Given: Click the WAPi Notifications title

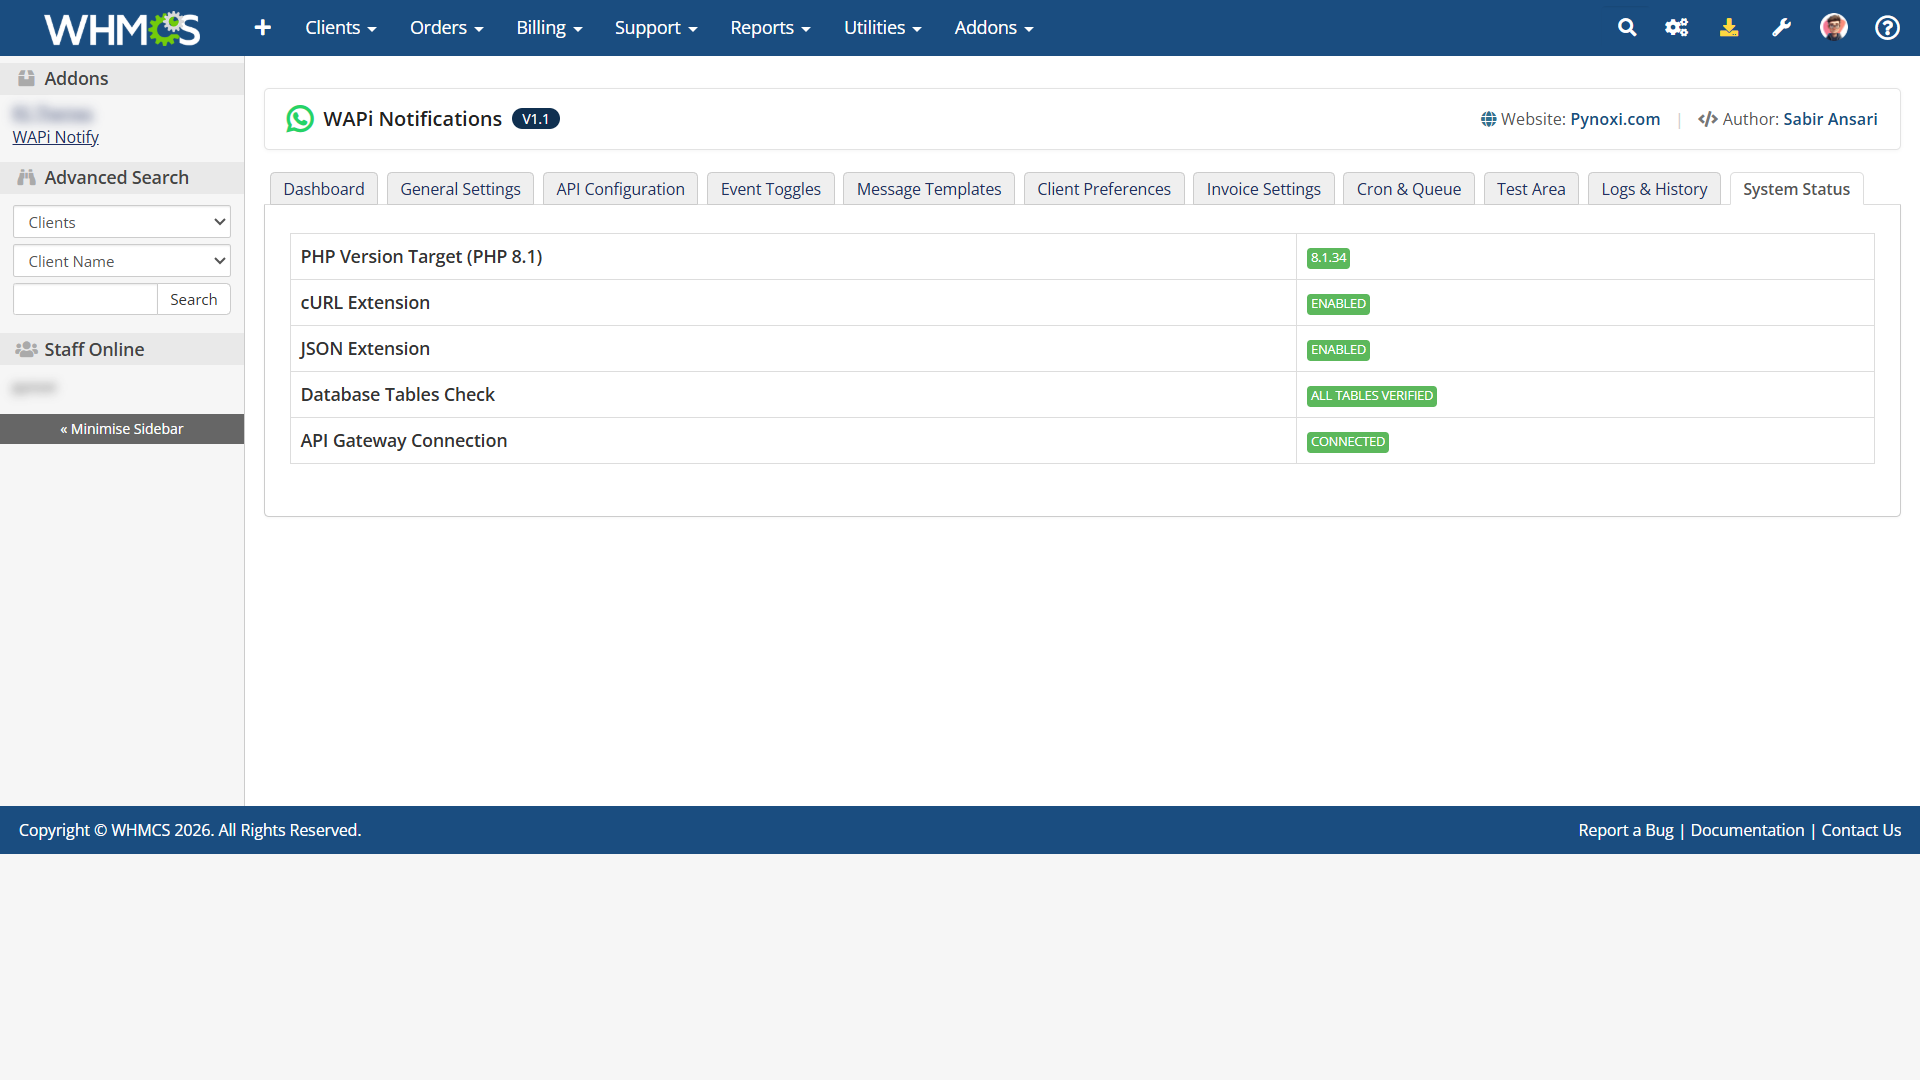Looking at the screenshot, I should coord(412,119).
